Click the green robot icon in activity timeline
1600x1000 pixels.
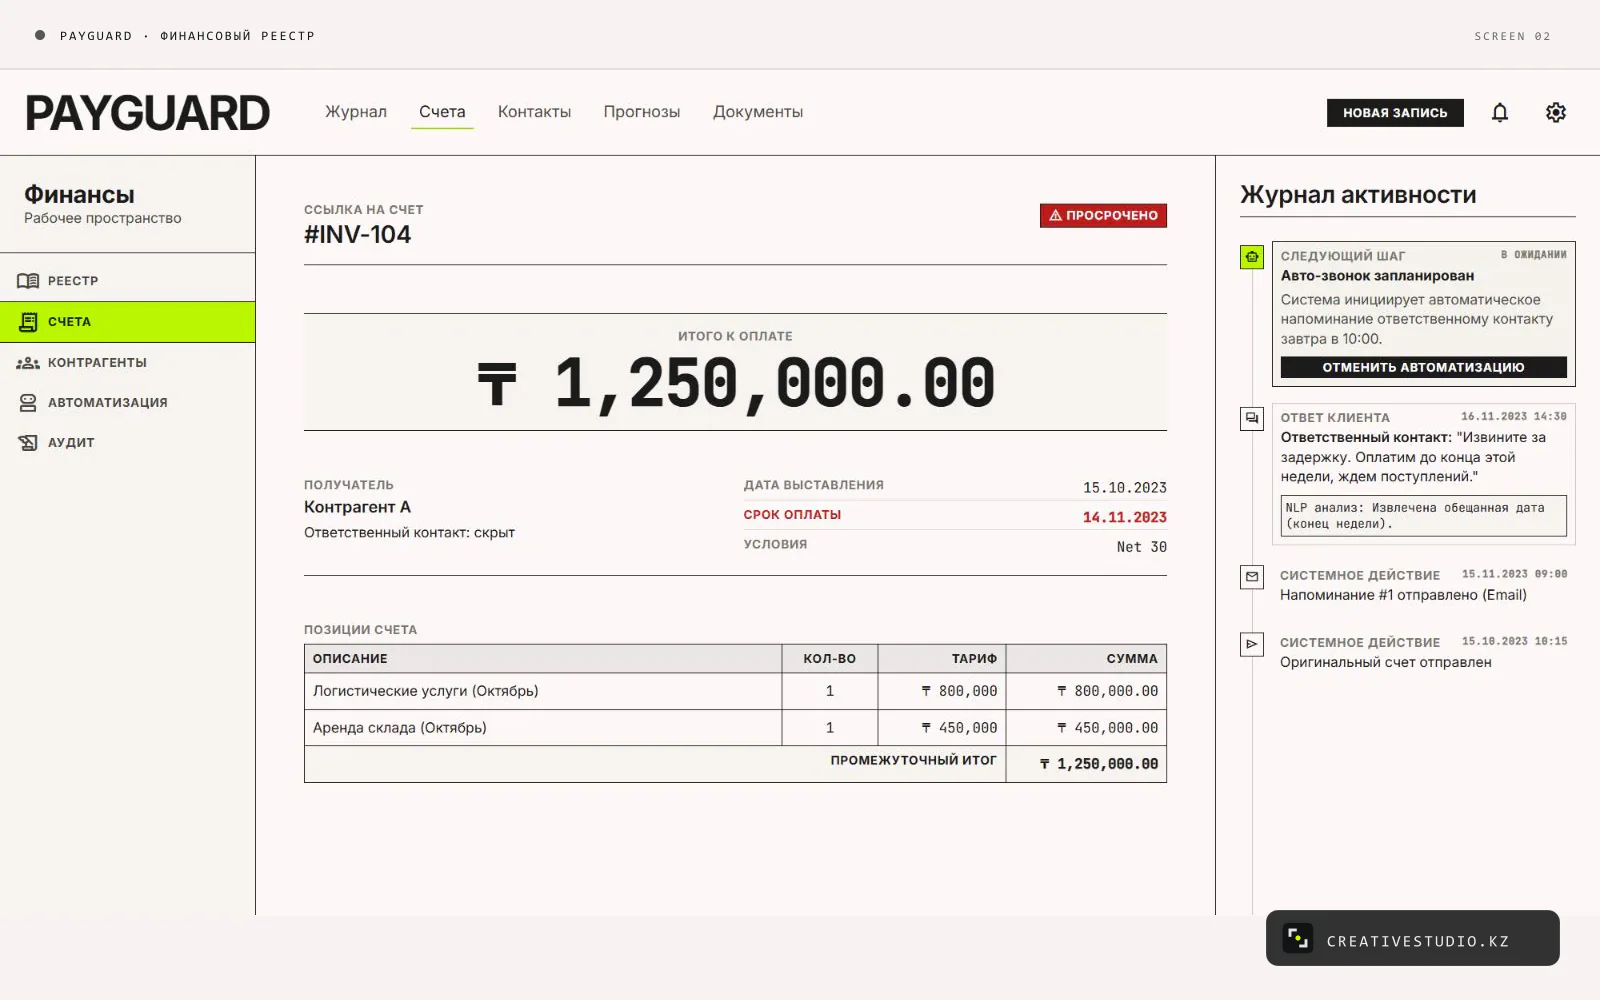click(1252, 257)
